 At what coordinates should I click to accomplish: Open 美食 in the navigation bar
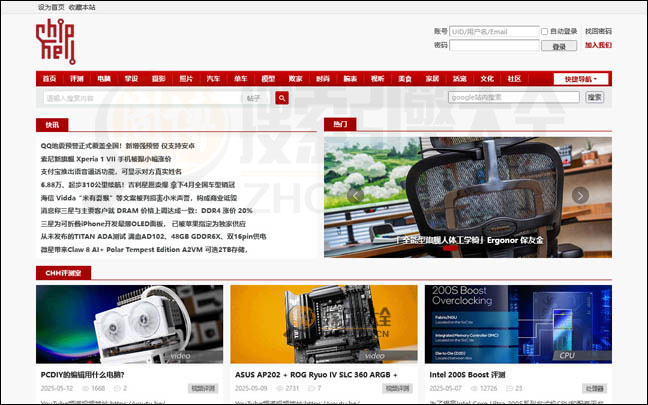pos(405,79)
